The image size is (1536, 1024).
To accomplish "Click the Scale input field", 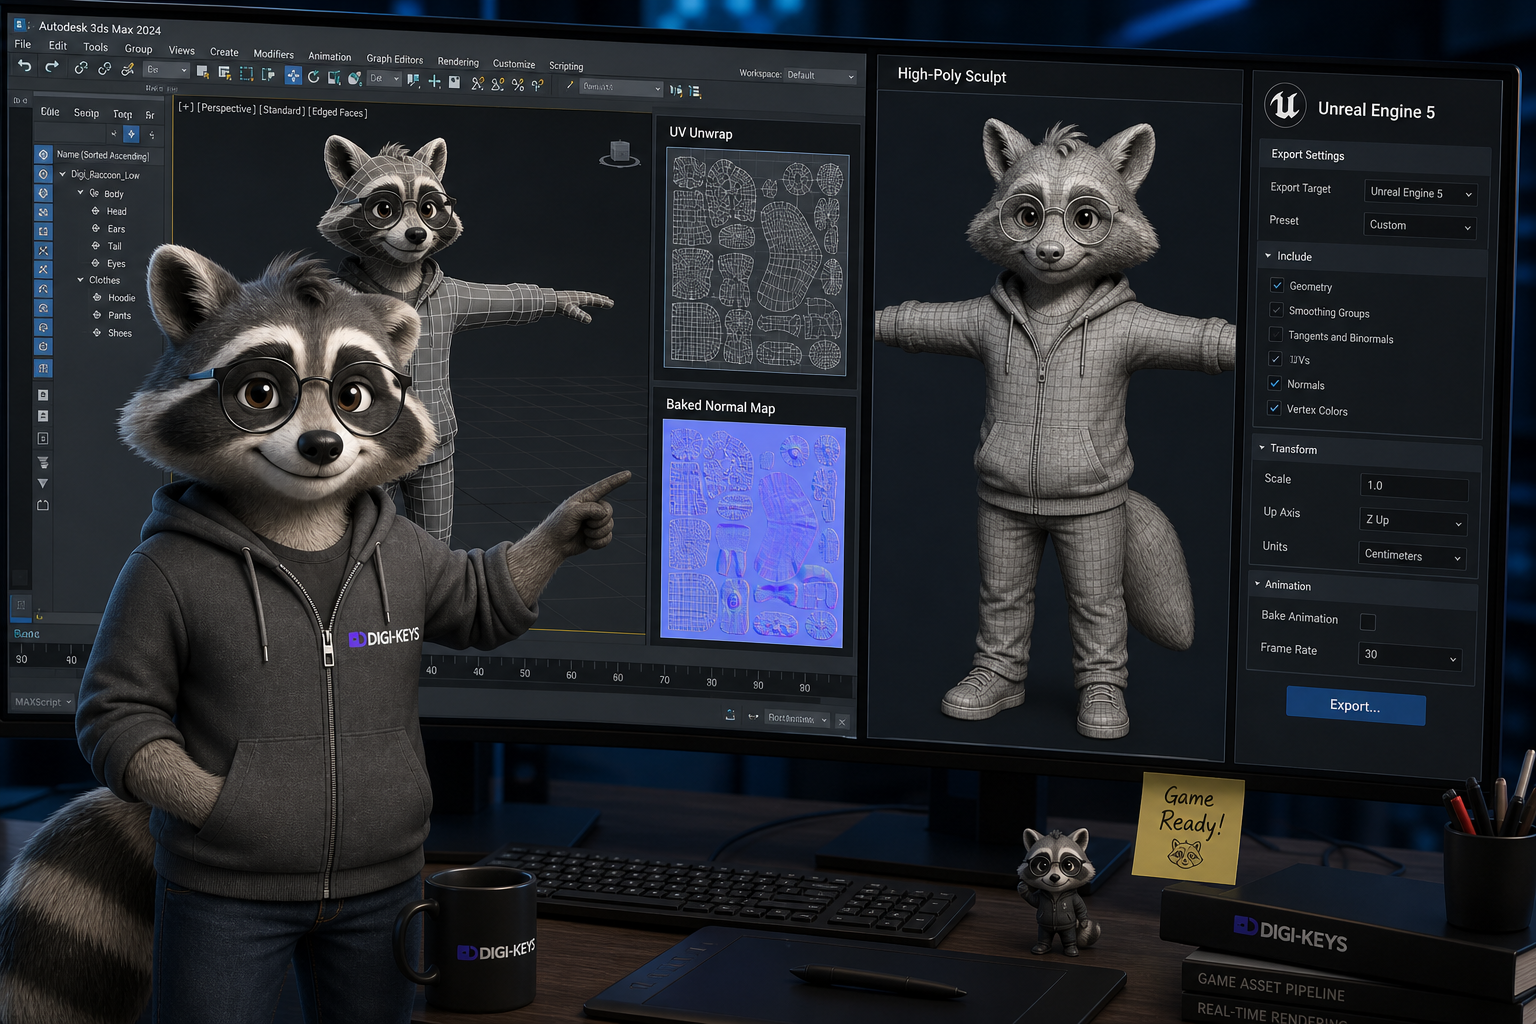I will pyautogui.click(x=1414, y=486).
